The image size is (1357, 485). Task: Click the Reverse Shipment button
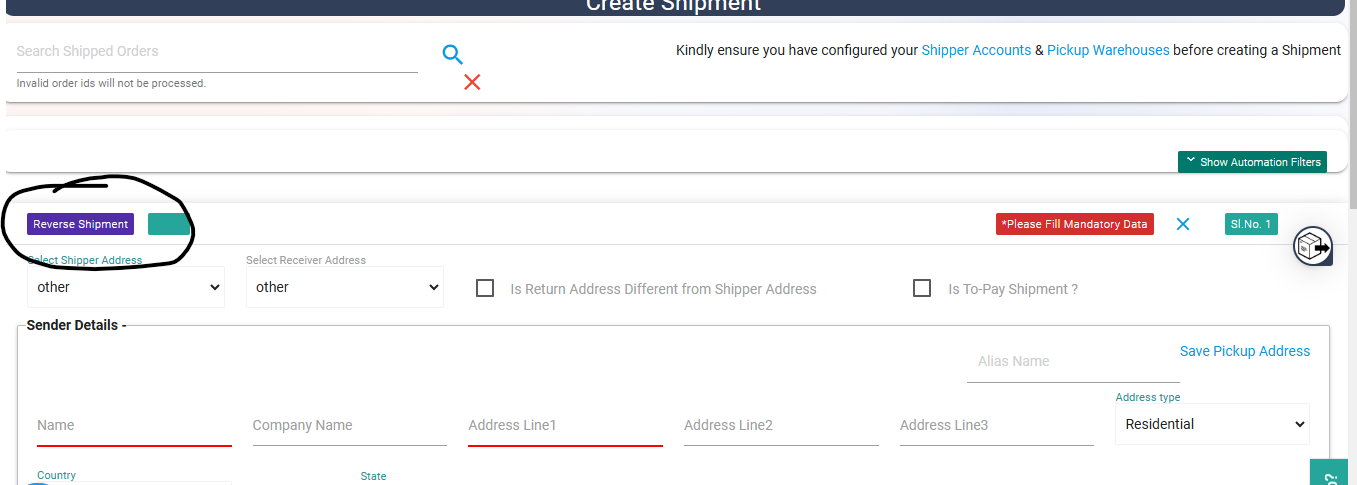[81, 224]
